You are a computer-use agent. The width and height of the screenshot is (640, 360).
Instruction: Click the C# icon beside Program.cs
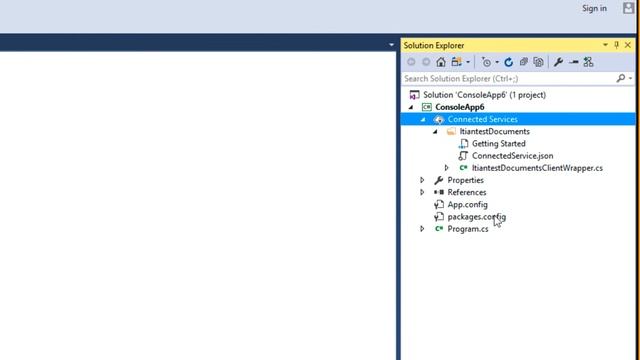(x=439, y=229)
